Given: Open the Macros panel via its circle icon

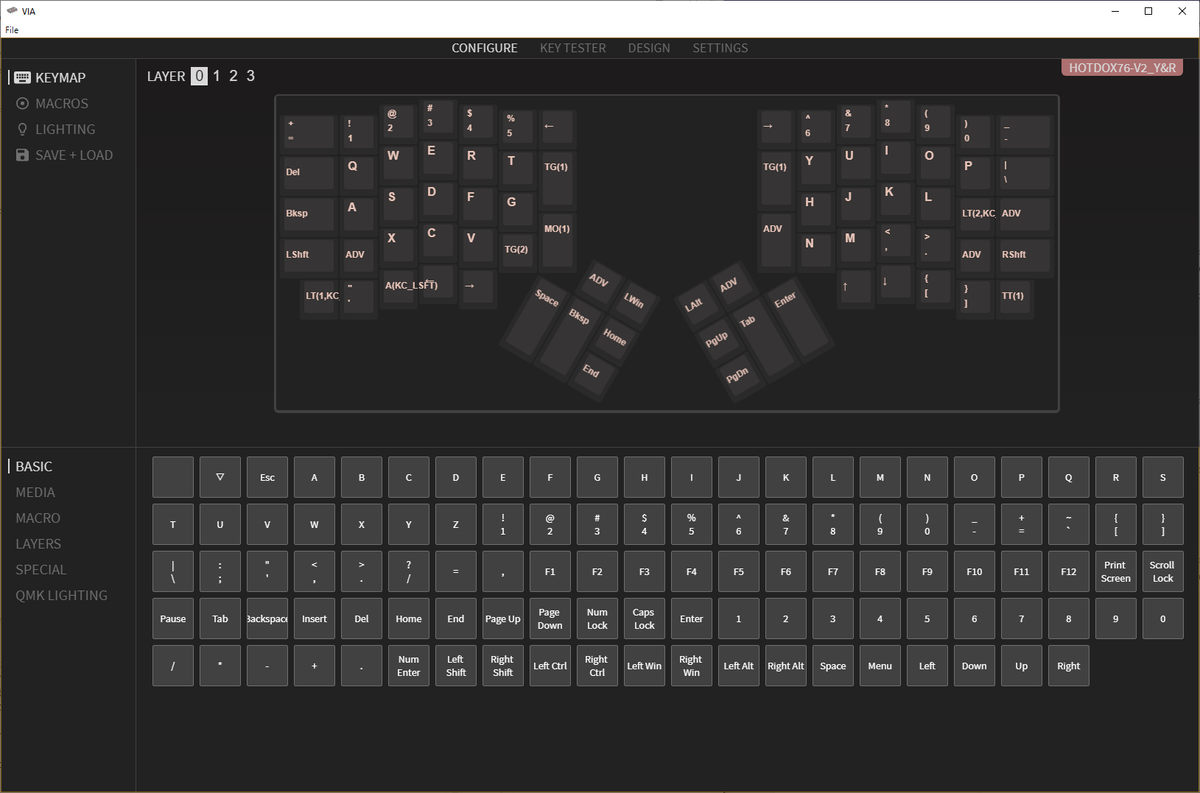Looking at the screenshot, I should click(23, 103).
